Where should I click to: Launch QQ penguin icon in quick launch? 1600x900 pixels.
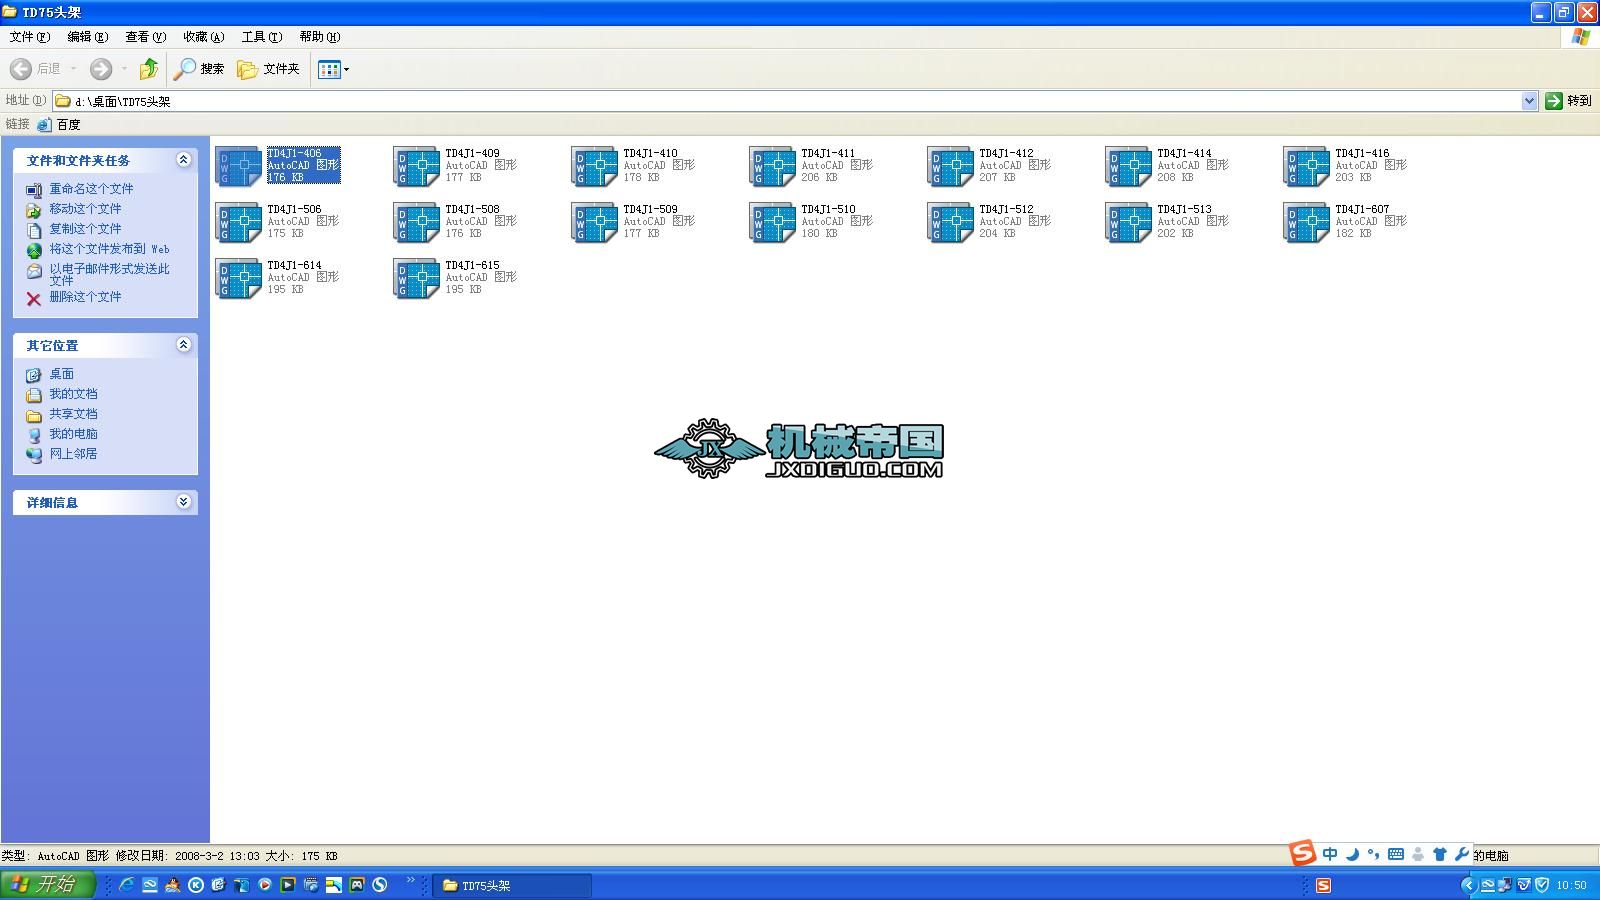point(173,885)
